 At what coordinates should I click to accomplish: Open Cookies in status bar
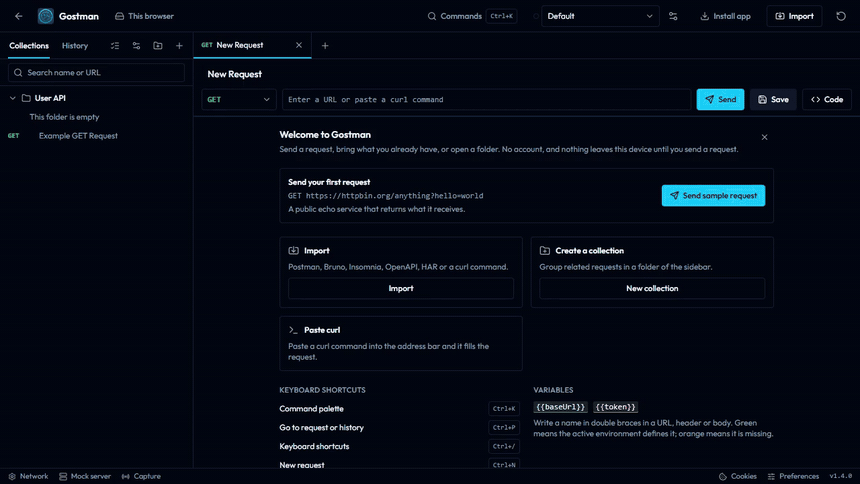[738, 476]
